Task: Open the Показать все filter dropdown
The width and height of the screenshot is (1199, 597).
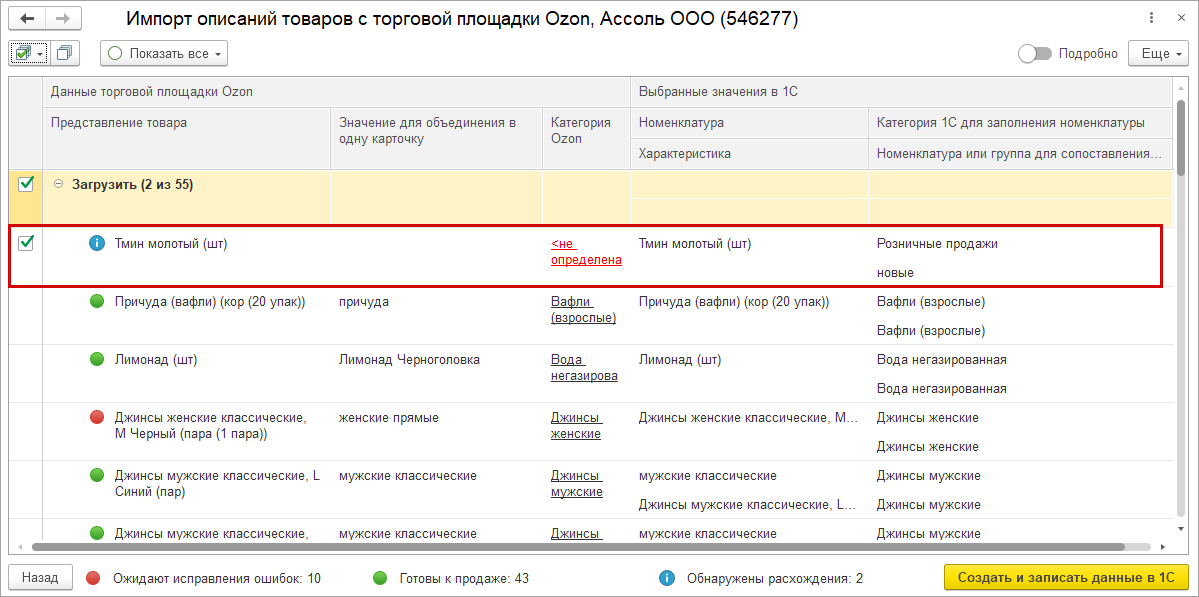Action: (x=164, y=54)
